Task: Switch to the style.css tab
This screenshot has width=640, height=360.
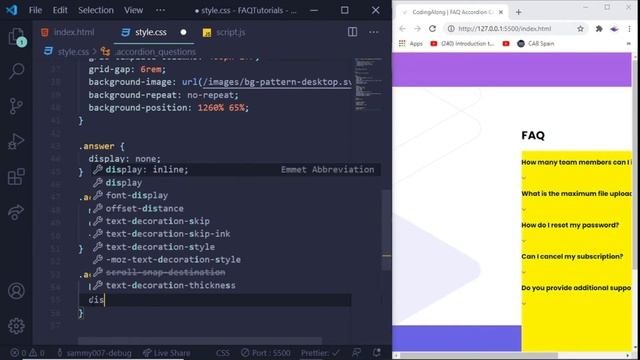Action: (x=152, y=32)
